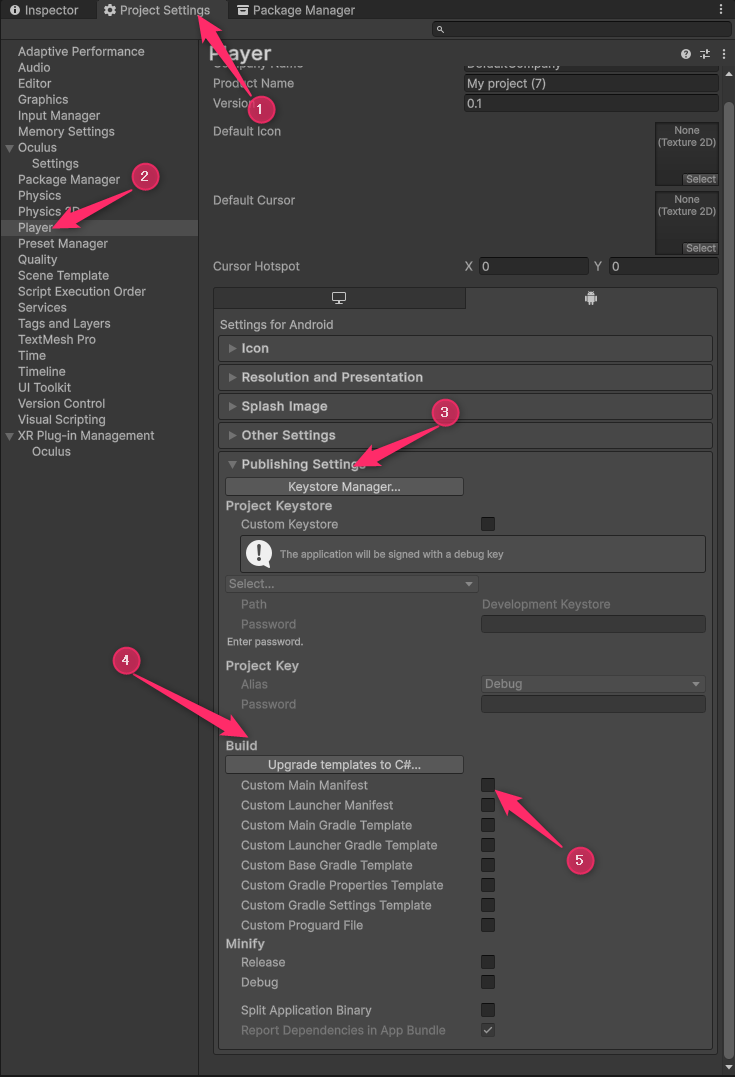The width and height of the screenshot is (735, 1077).
Task: Click inside the Product Name input field
Action: click(x=590, y=83)
